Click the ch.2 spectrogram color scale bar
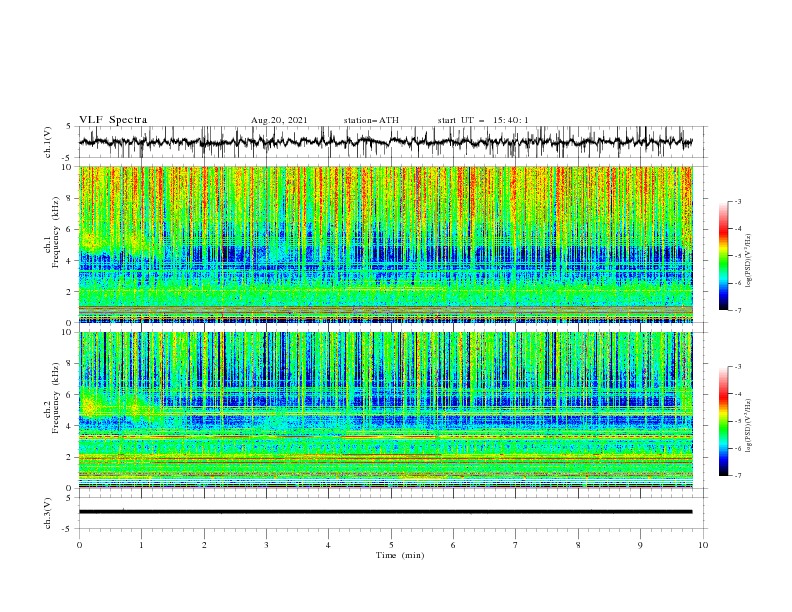This screenshot has width=792, height=612. click(723, 421)
